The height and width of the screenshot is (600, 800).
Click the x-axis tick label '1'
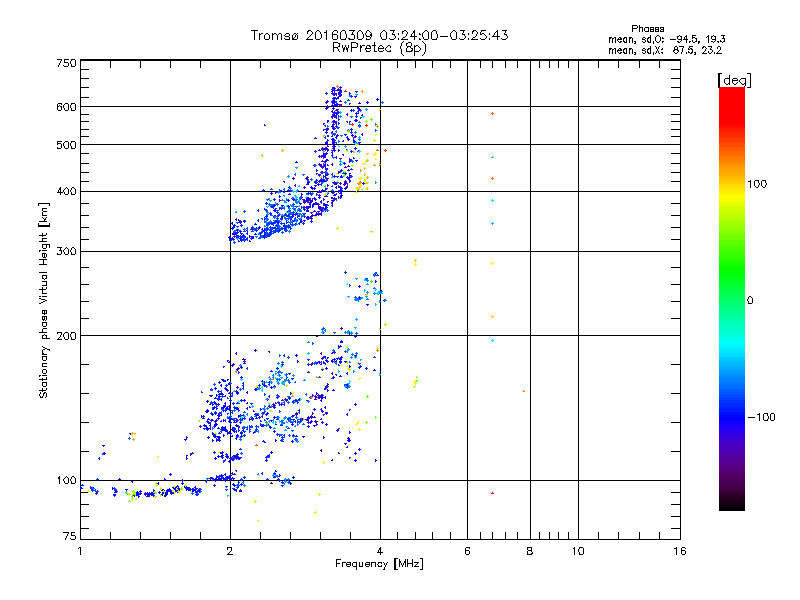pyautogui.click(x=80, y=551)
